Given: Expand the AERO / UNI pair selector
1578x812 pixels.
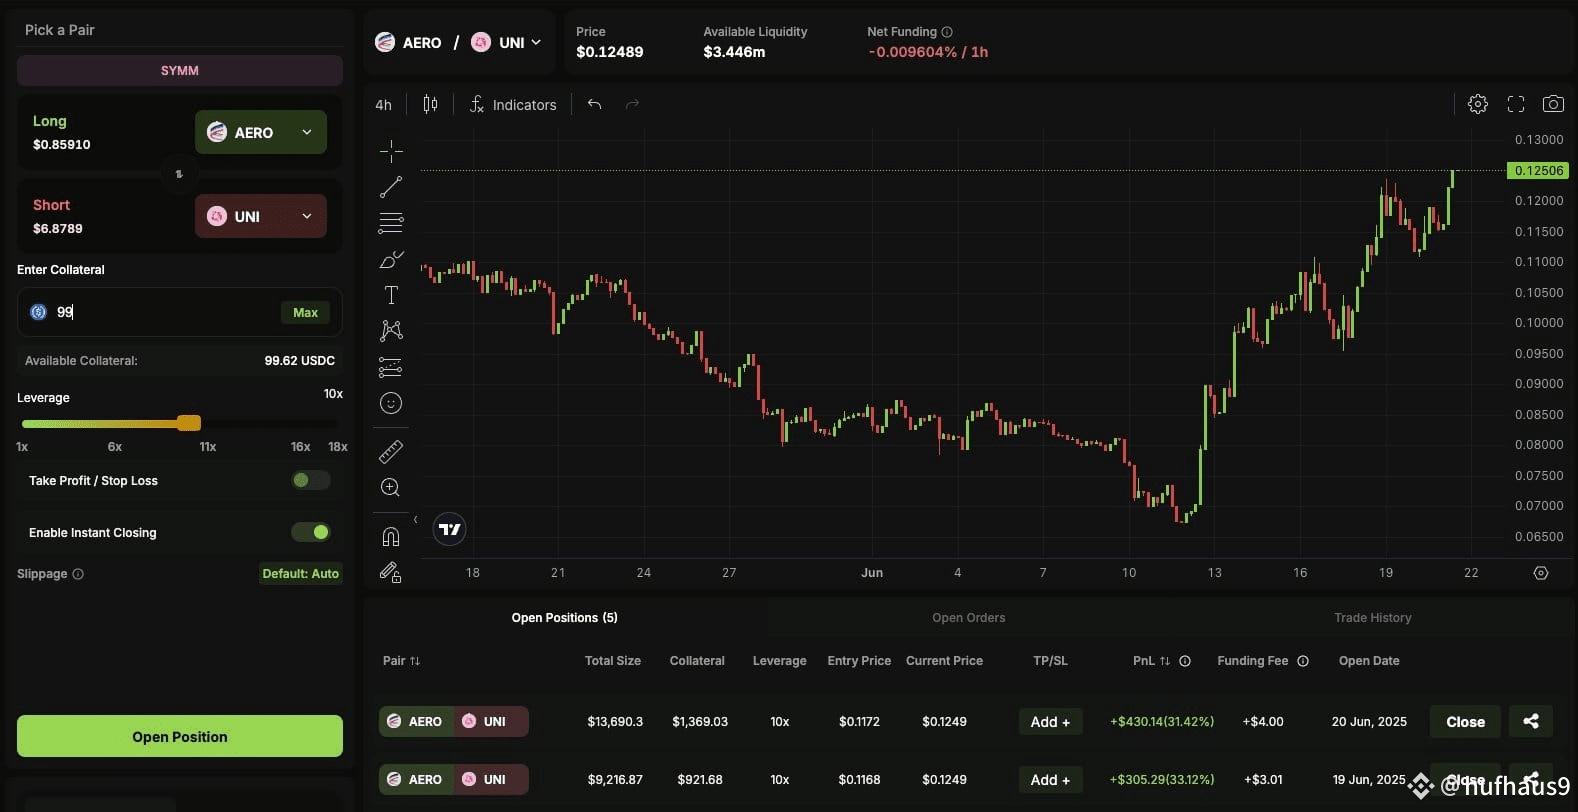Looking at the screenshot, I should click(x=458, y=42).
